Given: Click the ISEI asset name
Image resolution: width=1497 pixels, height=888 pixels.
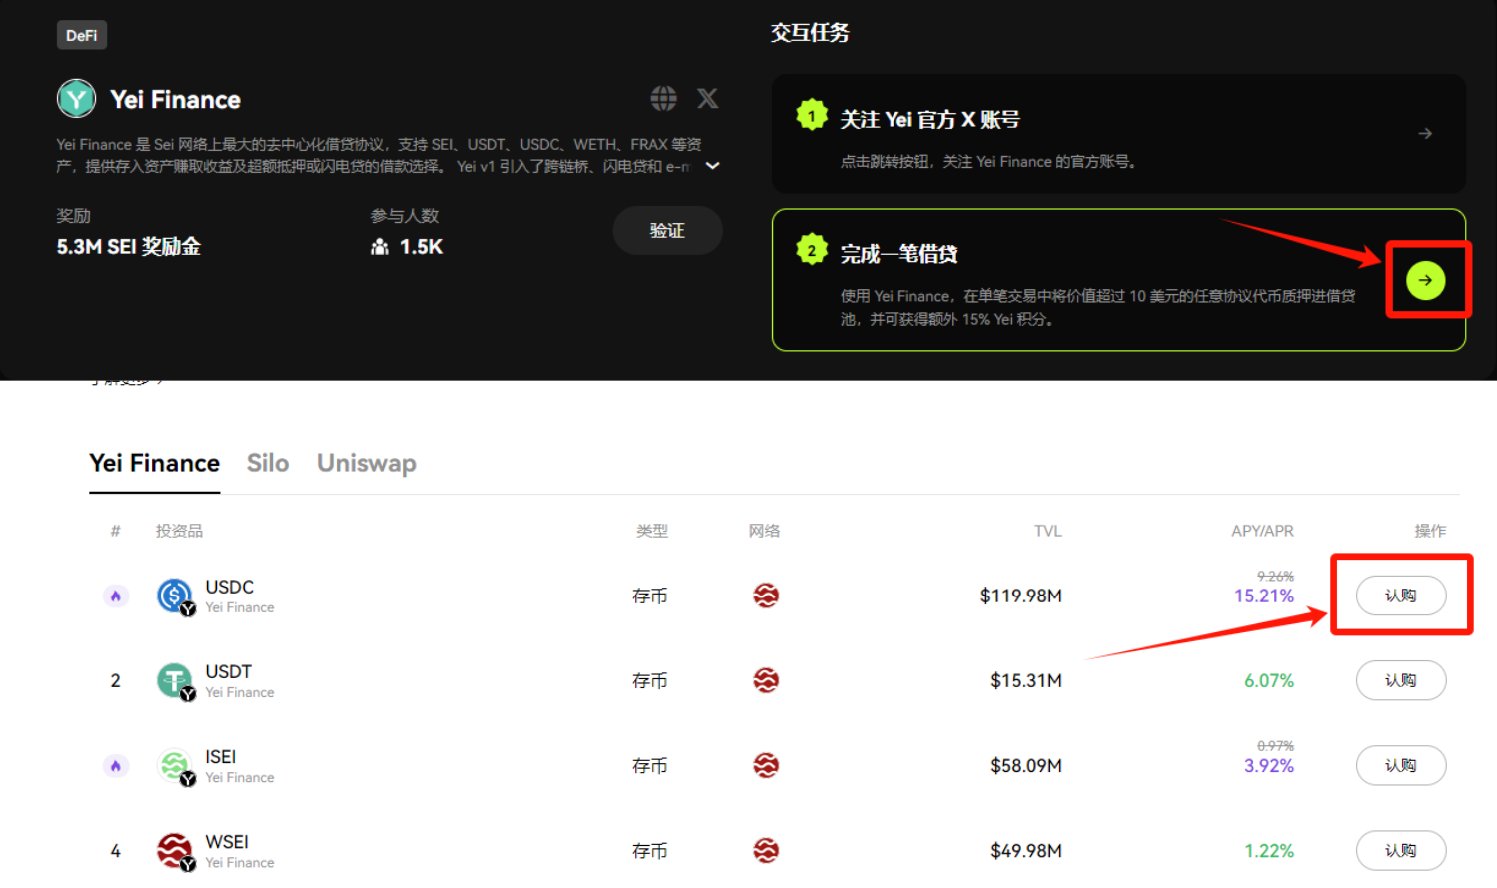Looking at the screenshot, I should tap(220, 756).
